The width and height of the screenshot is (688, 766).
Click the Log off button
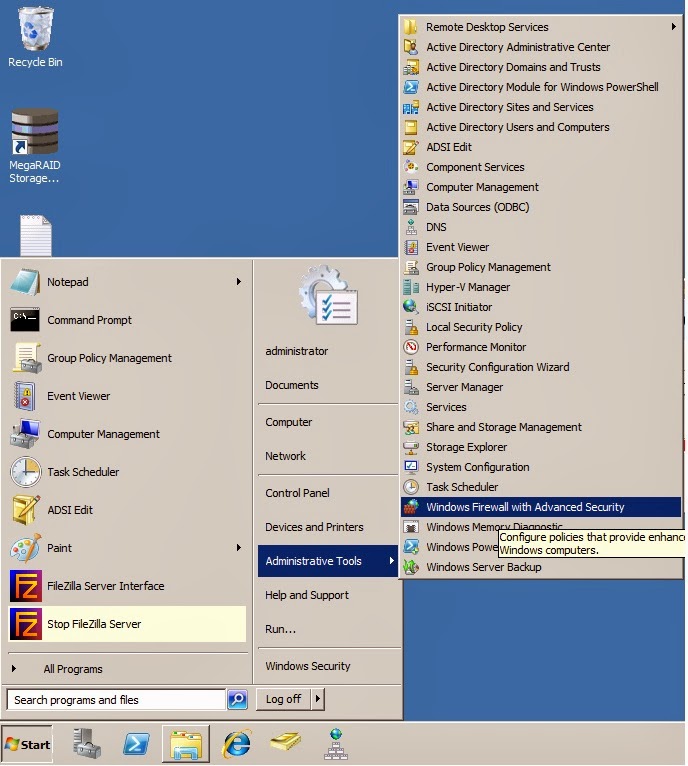point(283,699)
